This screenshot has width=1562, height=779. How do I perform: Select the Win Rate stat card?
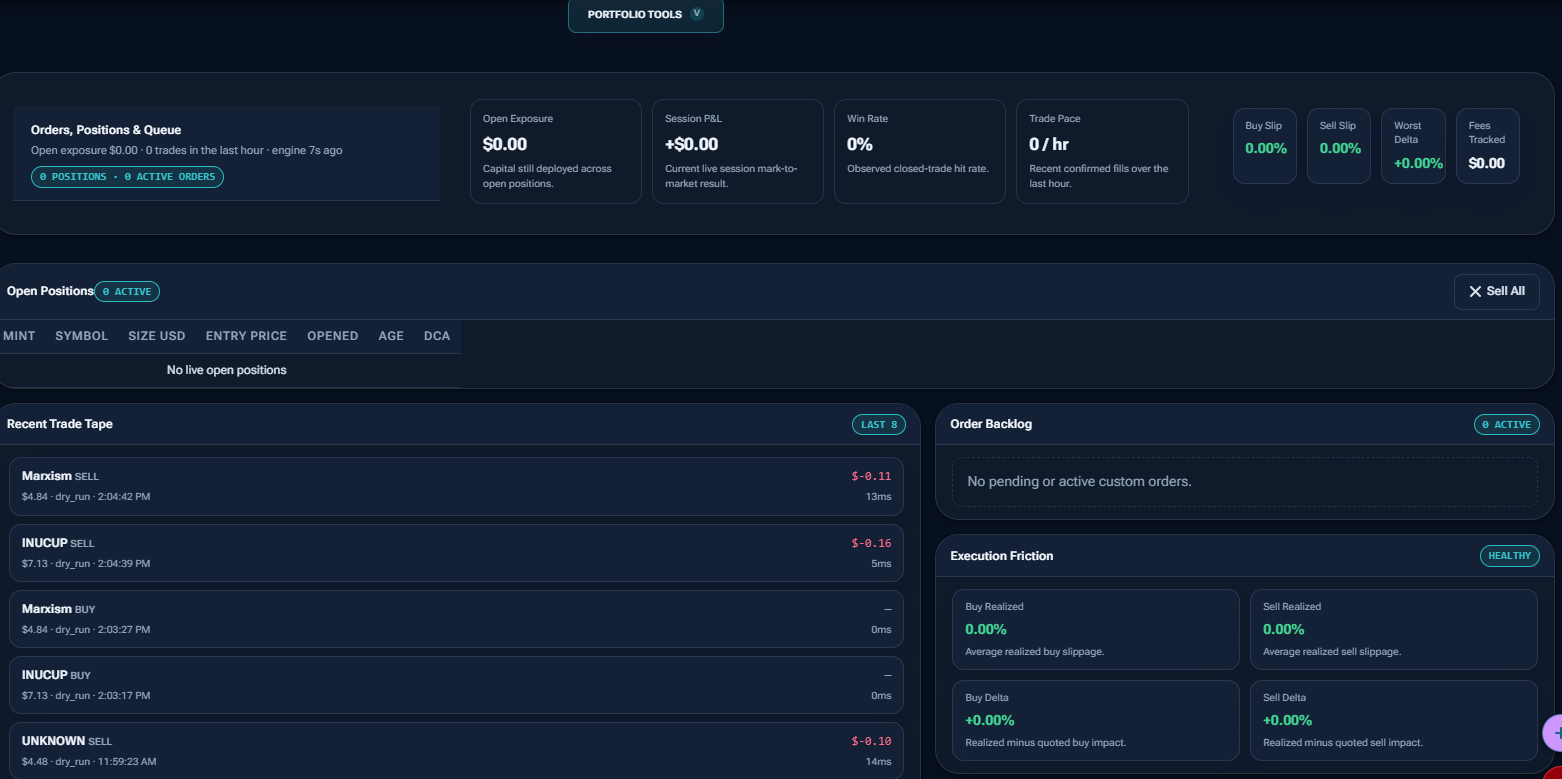(x=919, y=151)
